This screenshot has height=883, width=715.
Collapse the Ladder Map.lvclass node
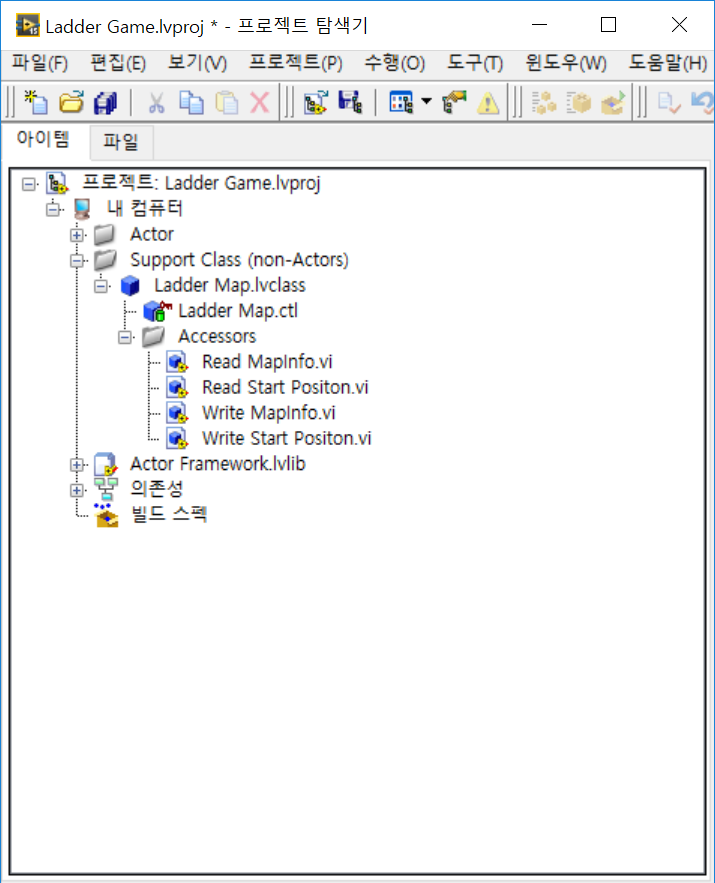[x=101, y=286]
